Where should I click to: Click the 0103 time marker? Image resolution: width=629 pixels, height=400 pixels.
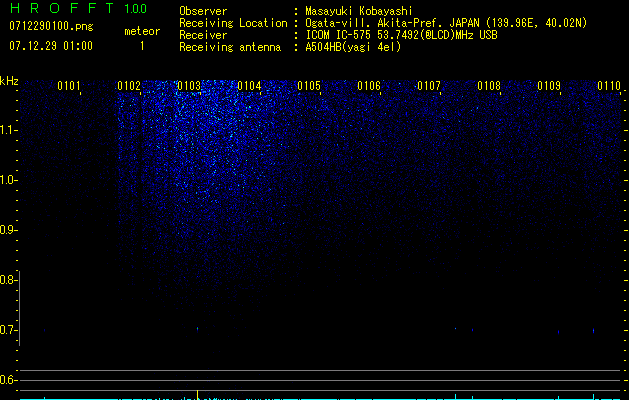pyautogui.click(x=189, y=86)
